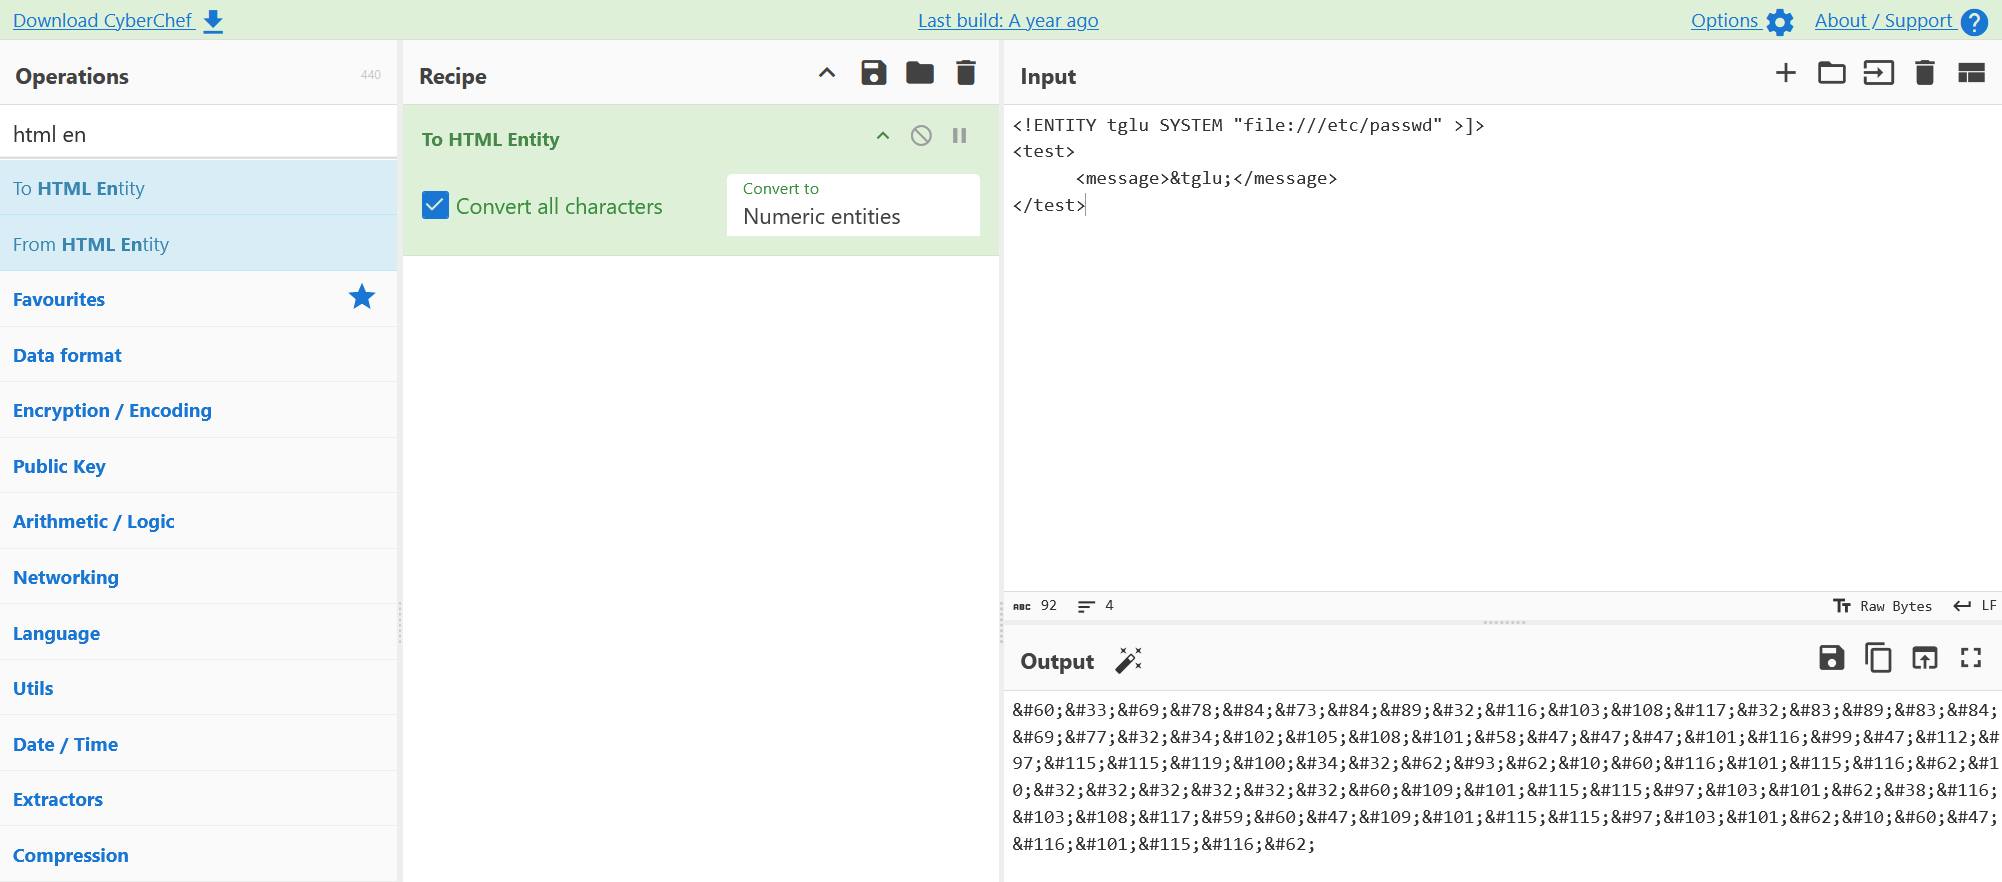
Task: Click the Download CyberChef arrow icon
Action: coord(213,22)
